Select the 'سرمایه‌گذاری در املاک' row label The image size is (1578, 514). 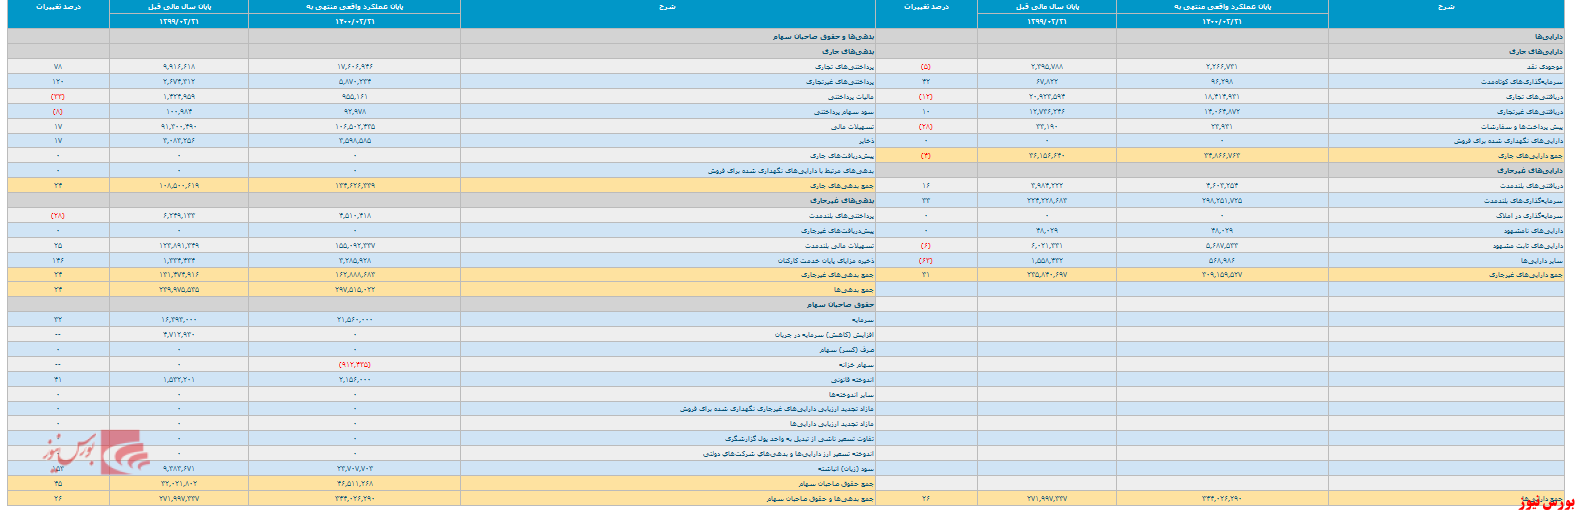[x=1530, y=215]
